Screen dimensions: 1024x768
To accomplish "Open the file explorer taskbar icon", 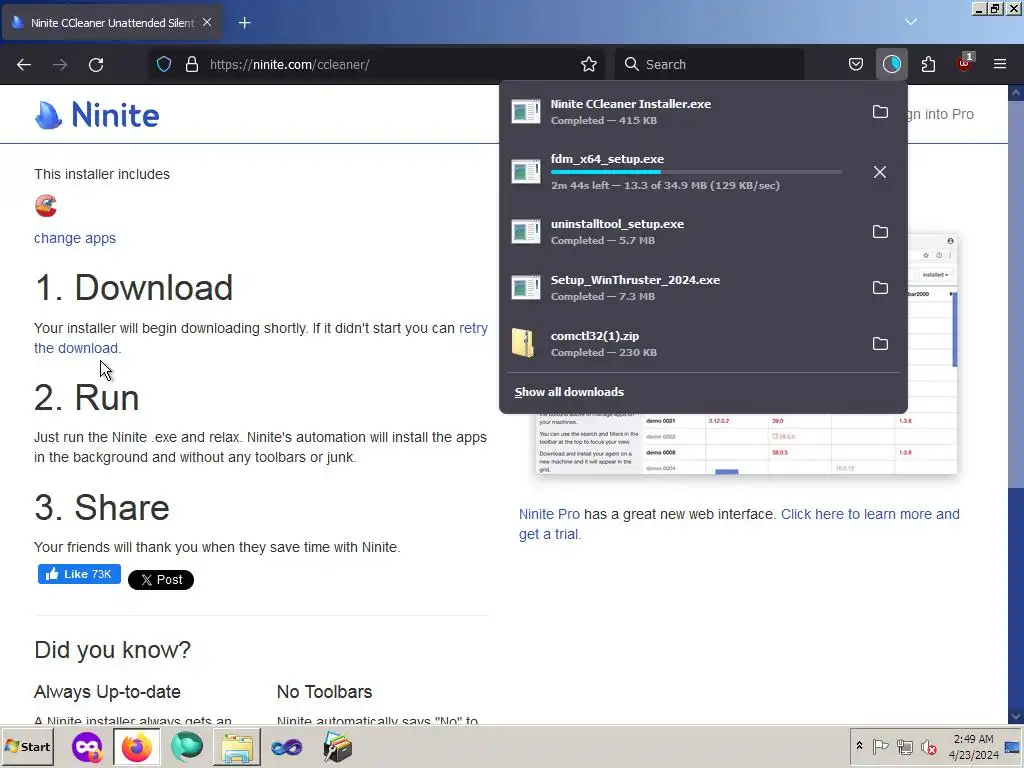I will click(236, 747).
